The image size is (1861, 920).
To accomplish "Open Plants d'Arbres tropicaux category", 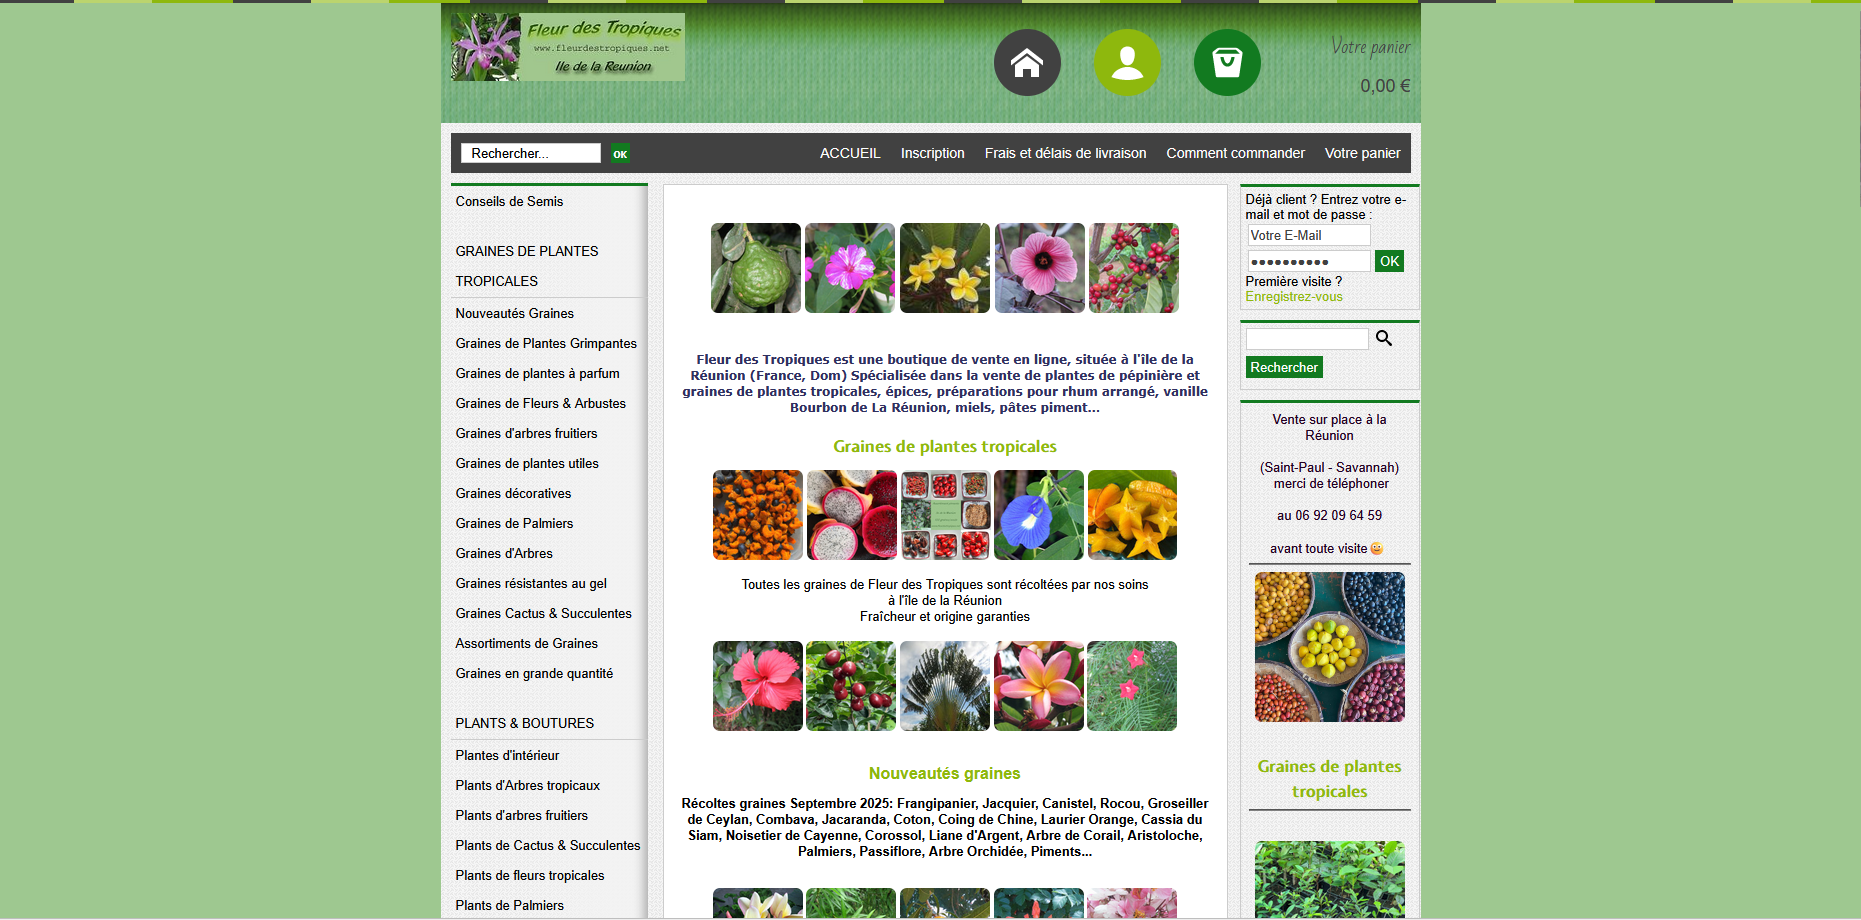I will tap(527, 785).
